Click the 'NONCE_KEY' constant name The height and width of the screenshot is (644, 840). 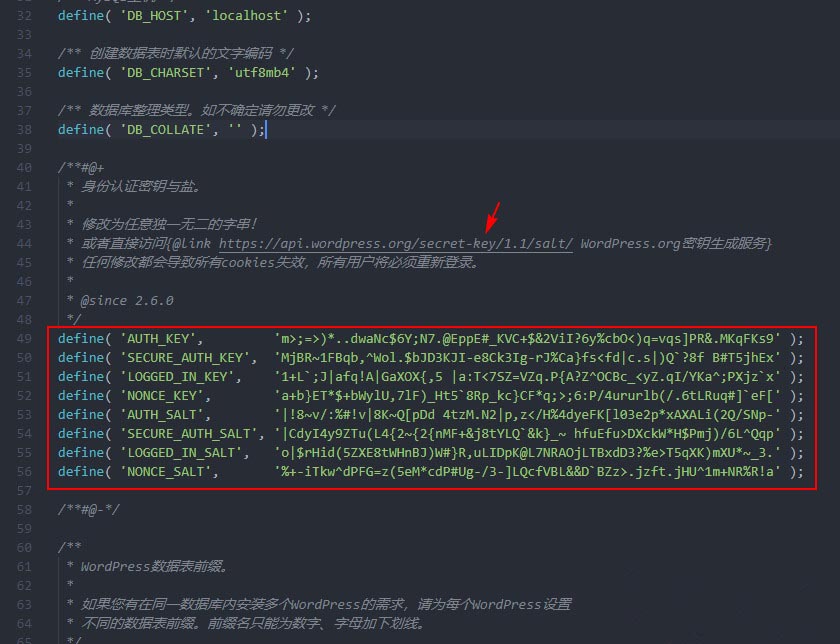coord(161,395)
